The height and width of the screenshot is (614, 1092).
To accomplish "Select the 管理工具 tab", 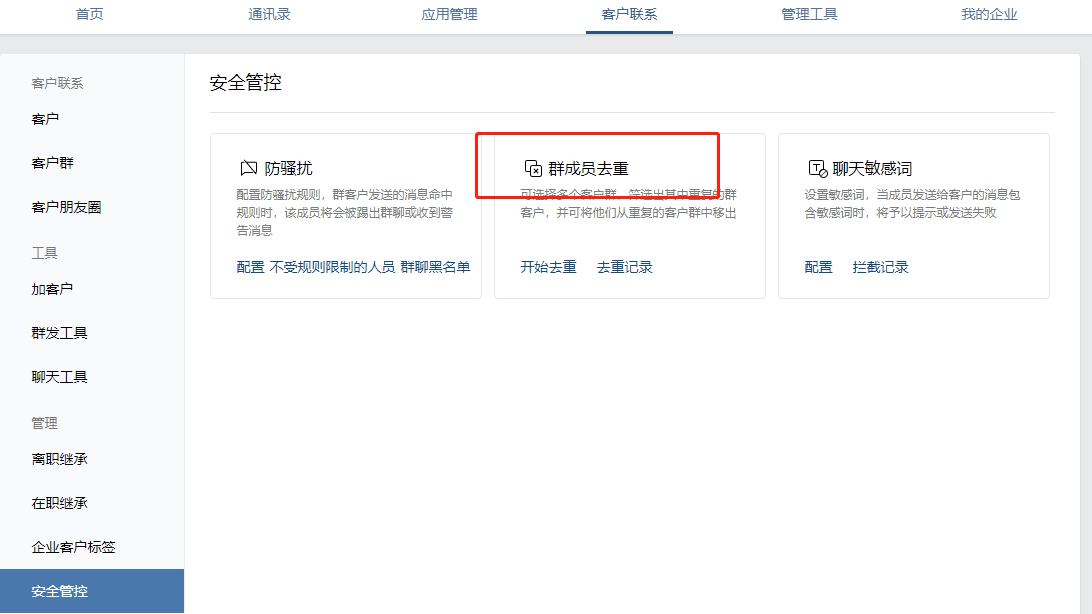I will 809,15.
